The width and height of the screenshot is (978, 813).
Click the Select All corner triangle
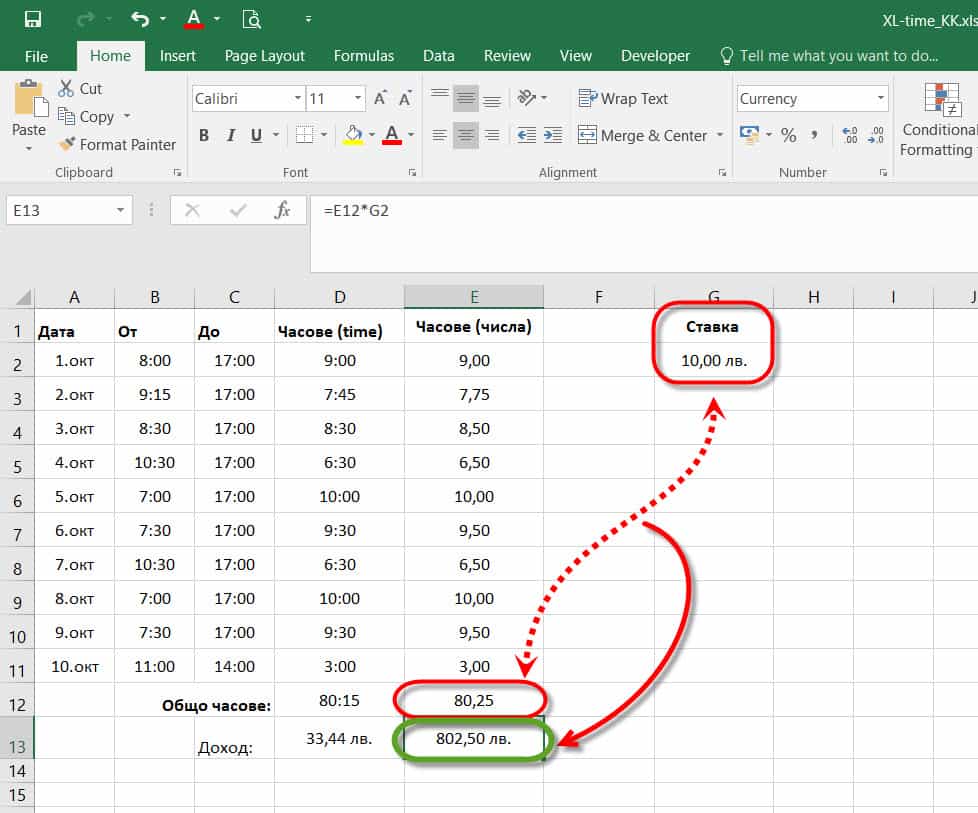click(x=22, y=296)
